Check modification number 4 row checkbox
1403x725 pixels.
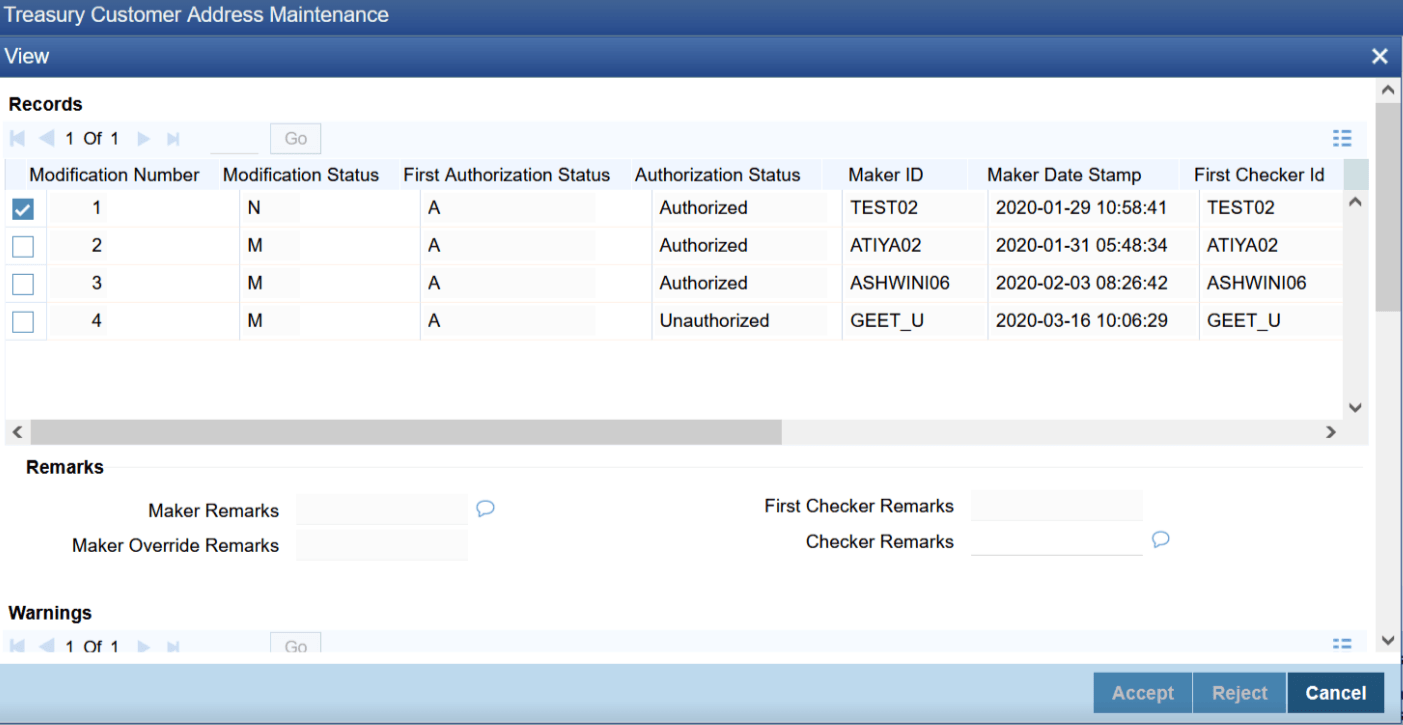pos(22,321)
